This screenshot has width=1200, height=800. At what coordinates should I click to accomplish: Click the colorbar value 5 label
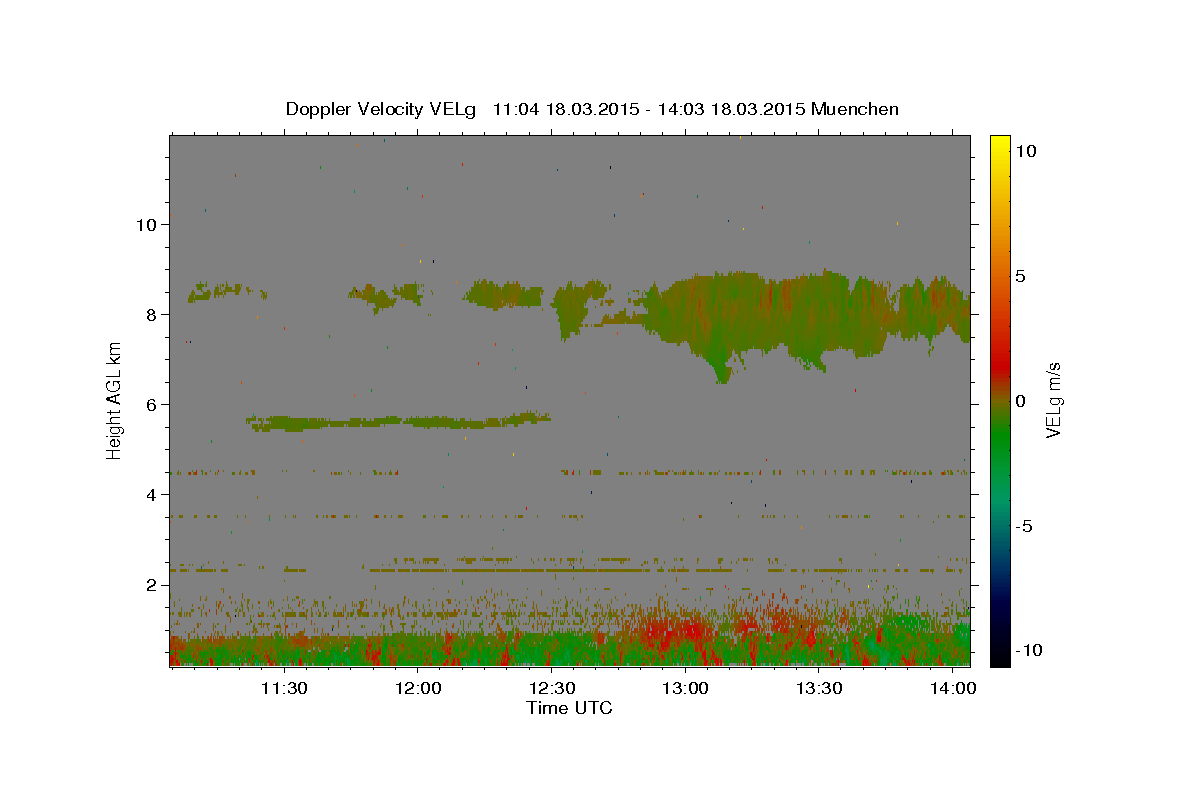[x=1021, y=276]
